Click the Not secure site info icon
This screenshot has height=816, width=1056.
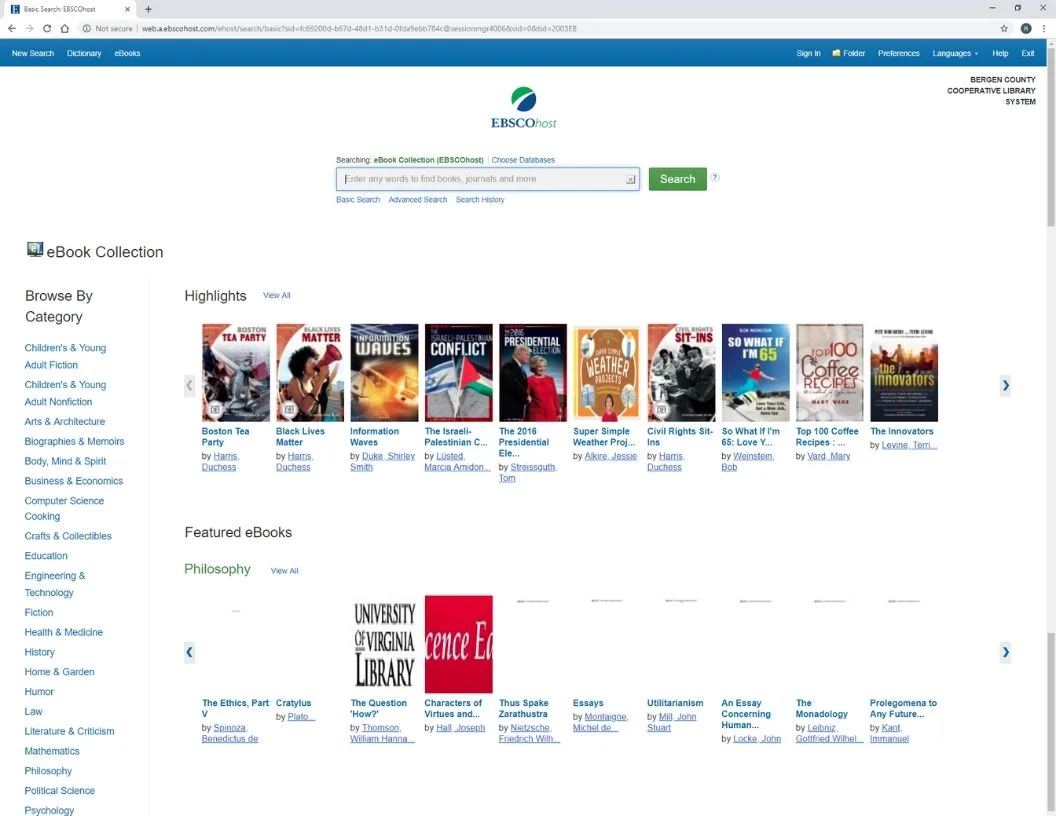(x=86, y=28)
